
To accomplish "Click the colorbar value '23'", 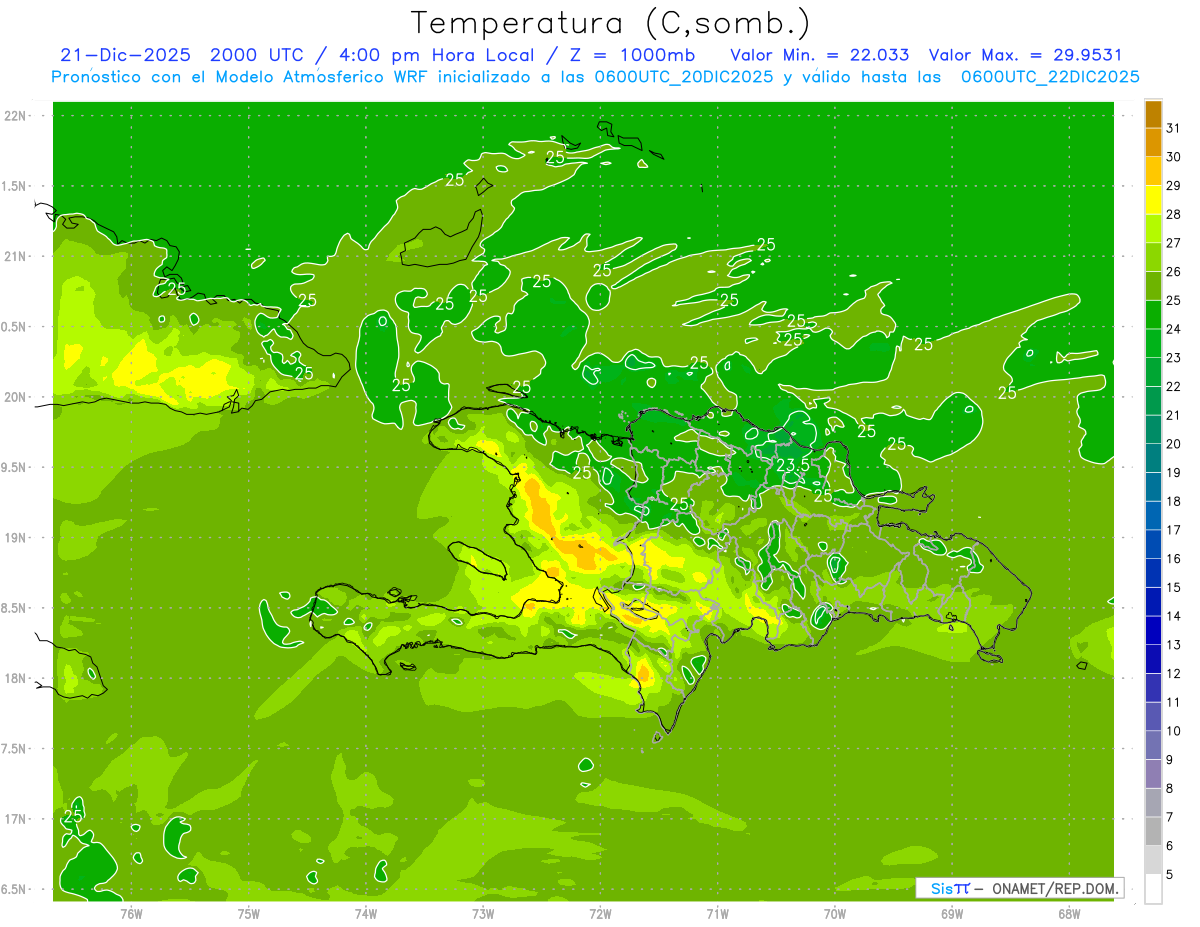I will [x=1174, y=358].
